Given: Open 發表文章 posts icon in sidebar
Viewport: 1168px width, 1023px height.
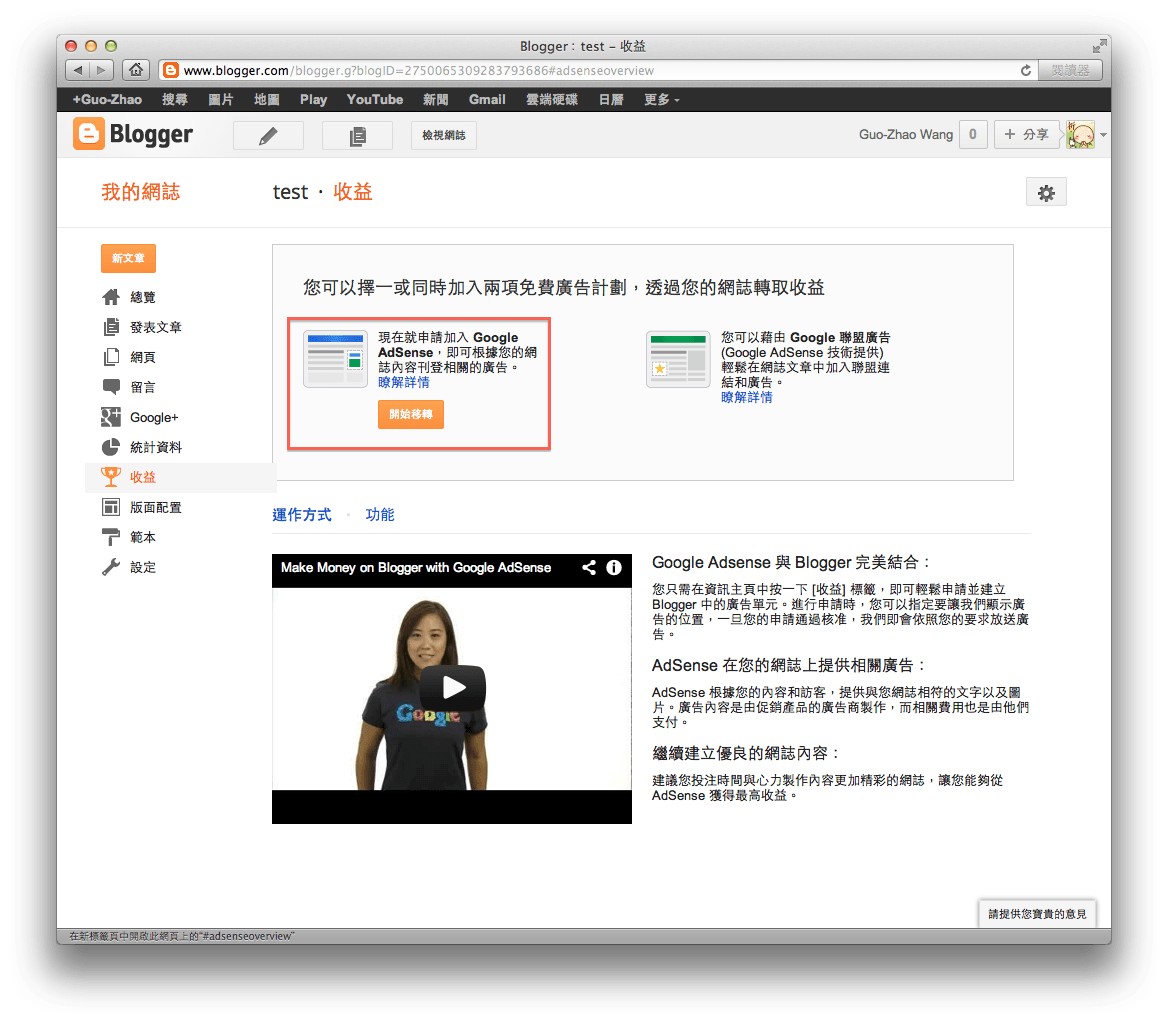Looking at the screenshot, I should (110, 326).
